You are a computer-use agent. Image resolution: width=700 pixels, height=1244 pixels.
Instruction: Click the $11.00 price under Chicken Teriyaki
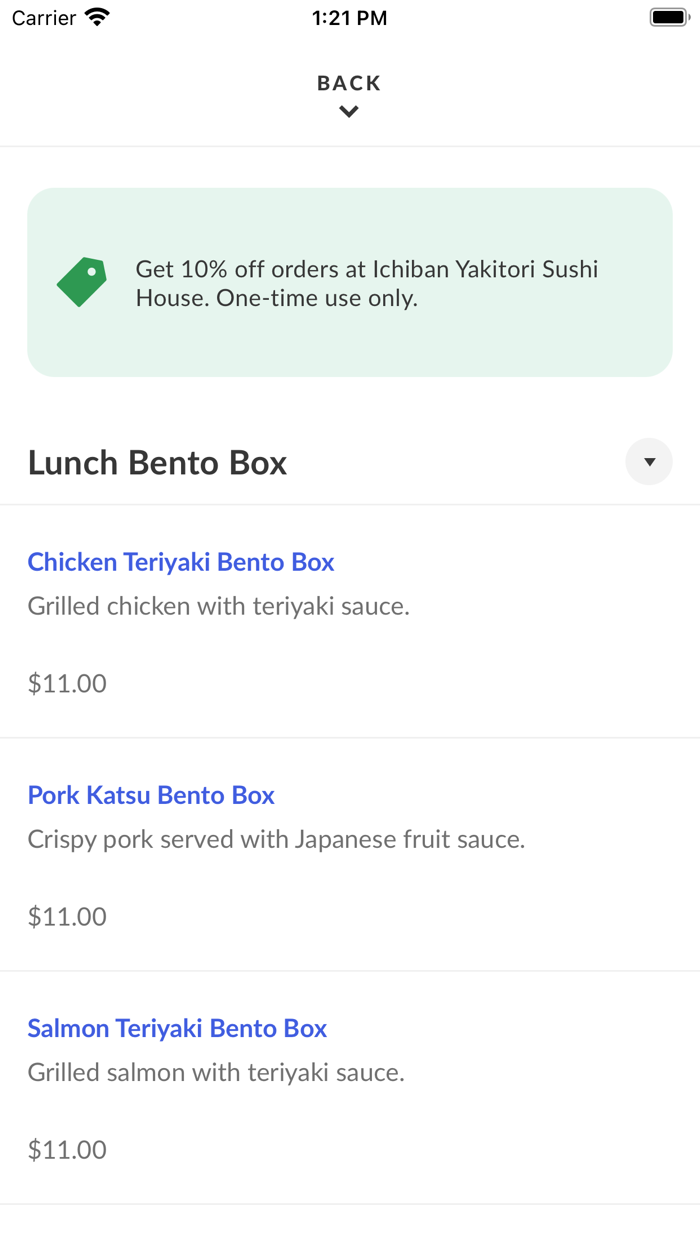[x=67, y=683]
